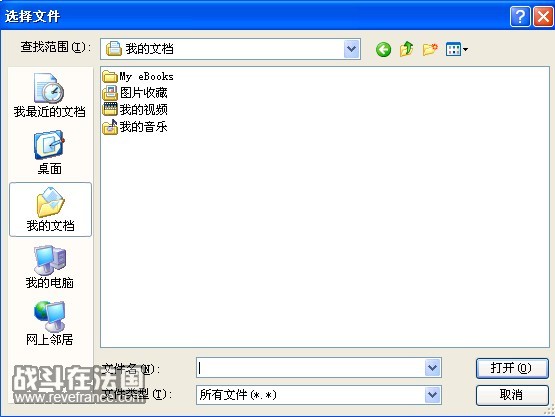Select 桌面 in the places bar
The image size is (555, 417).
50,153
